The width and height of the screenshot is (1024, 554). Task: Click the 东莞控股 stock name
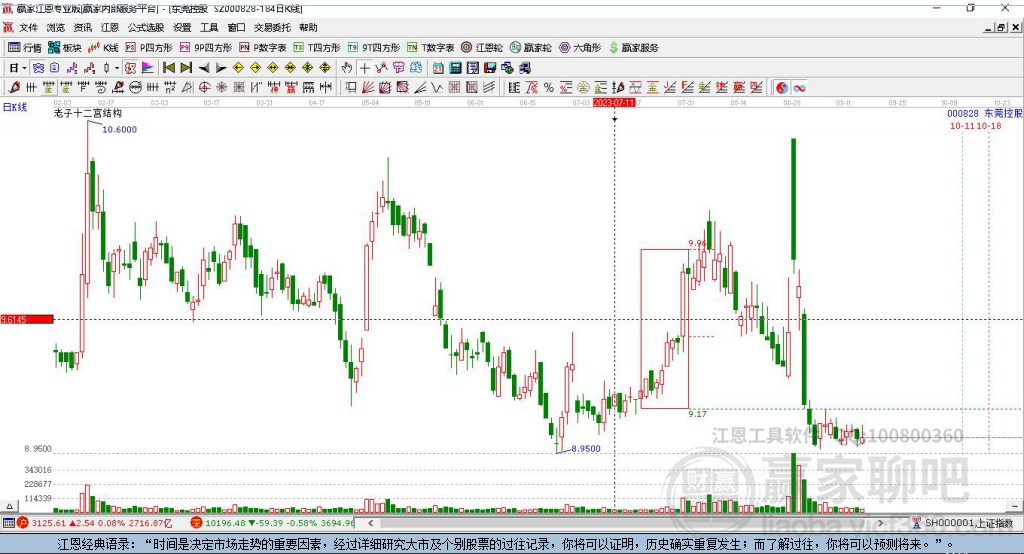click(1003, 114)
